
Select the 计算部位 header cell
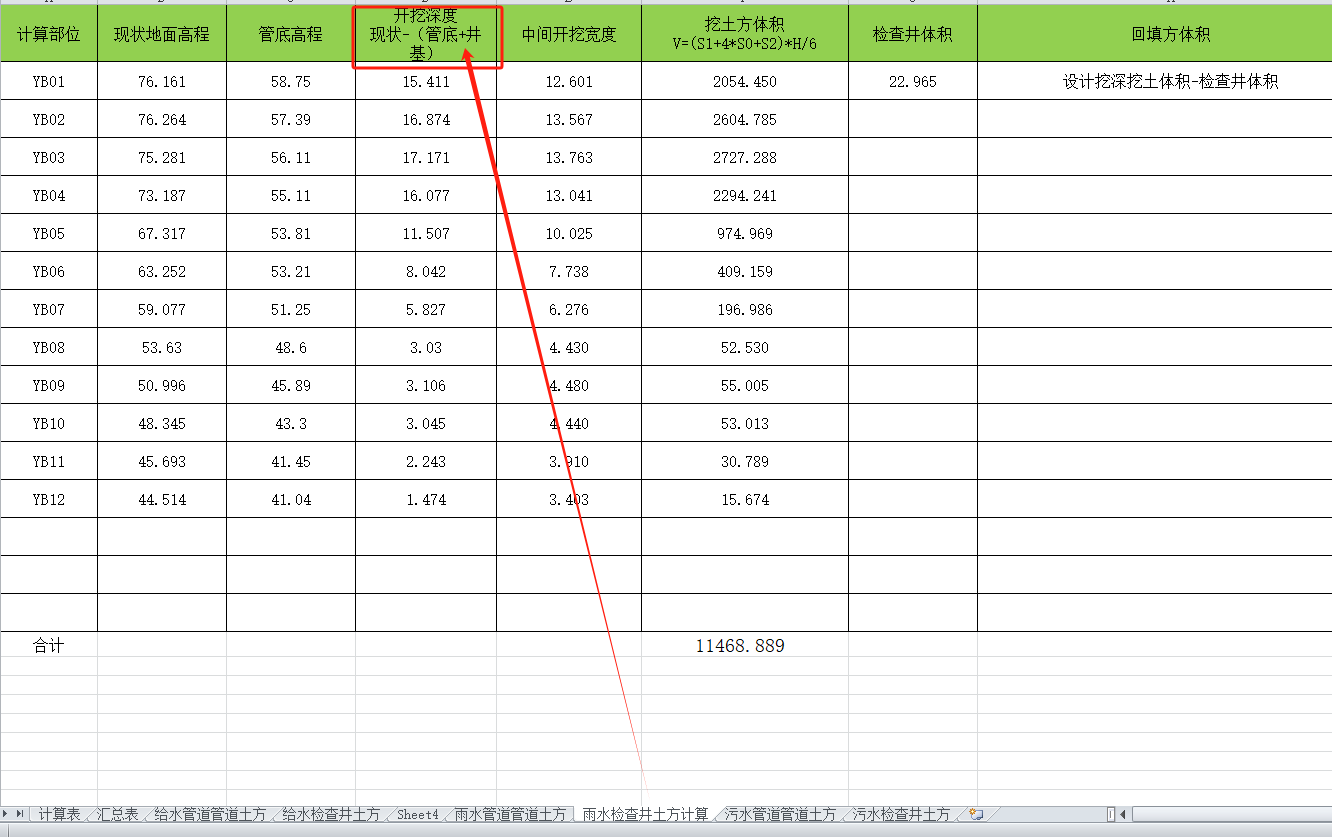(49, 34)
